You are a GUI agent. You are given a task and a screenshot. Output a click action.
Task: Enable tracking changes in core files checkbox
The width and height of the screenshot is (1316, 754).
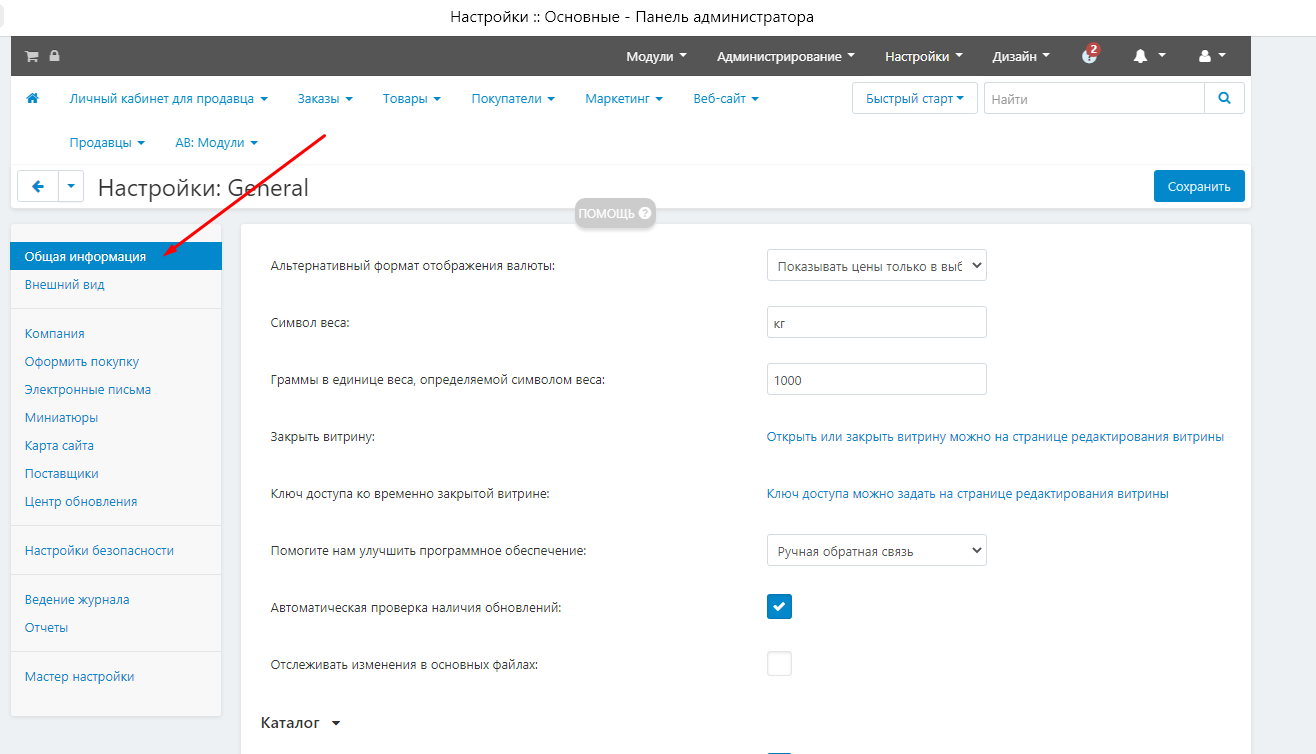pos(779,664)
